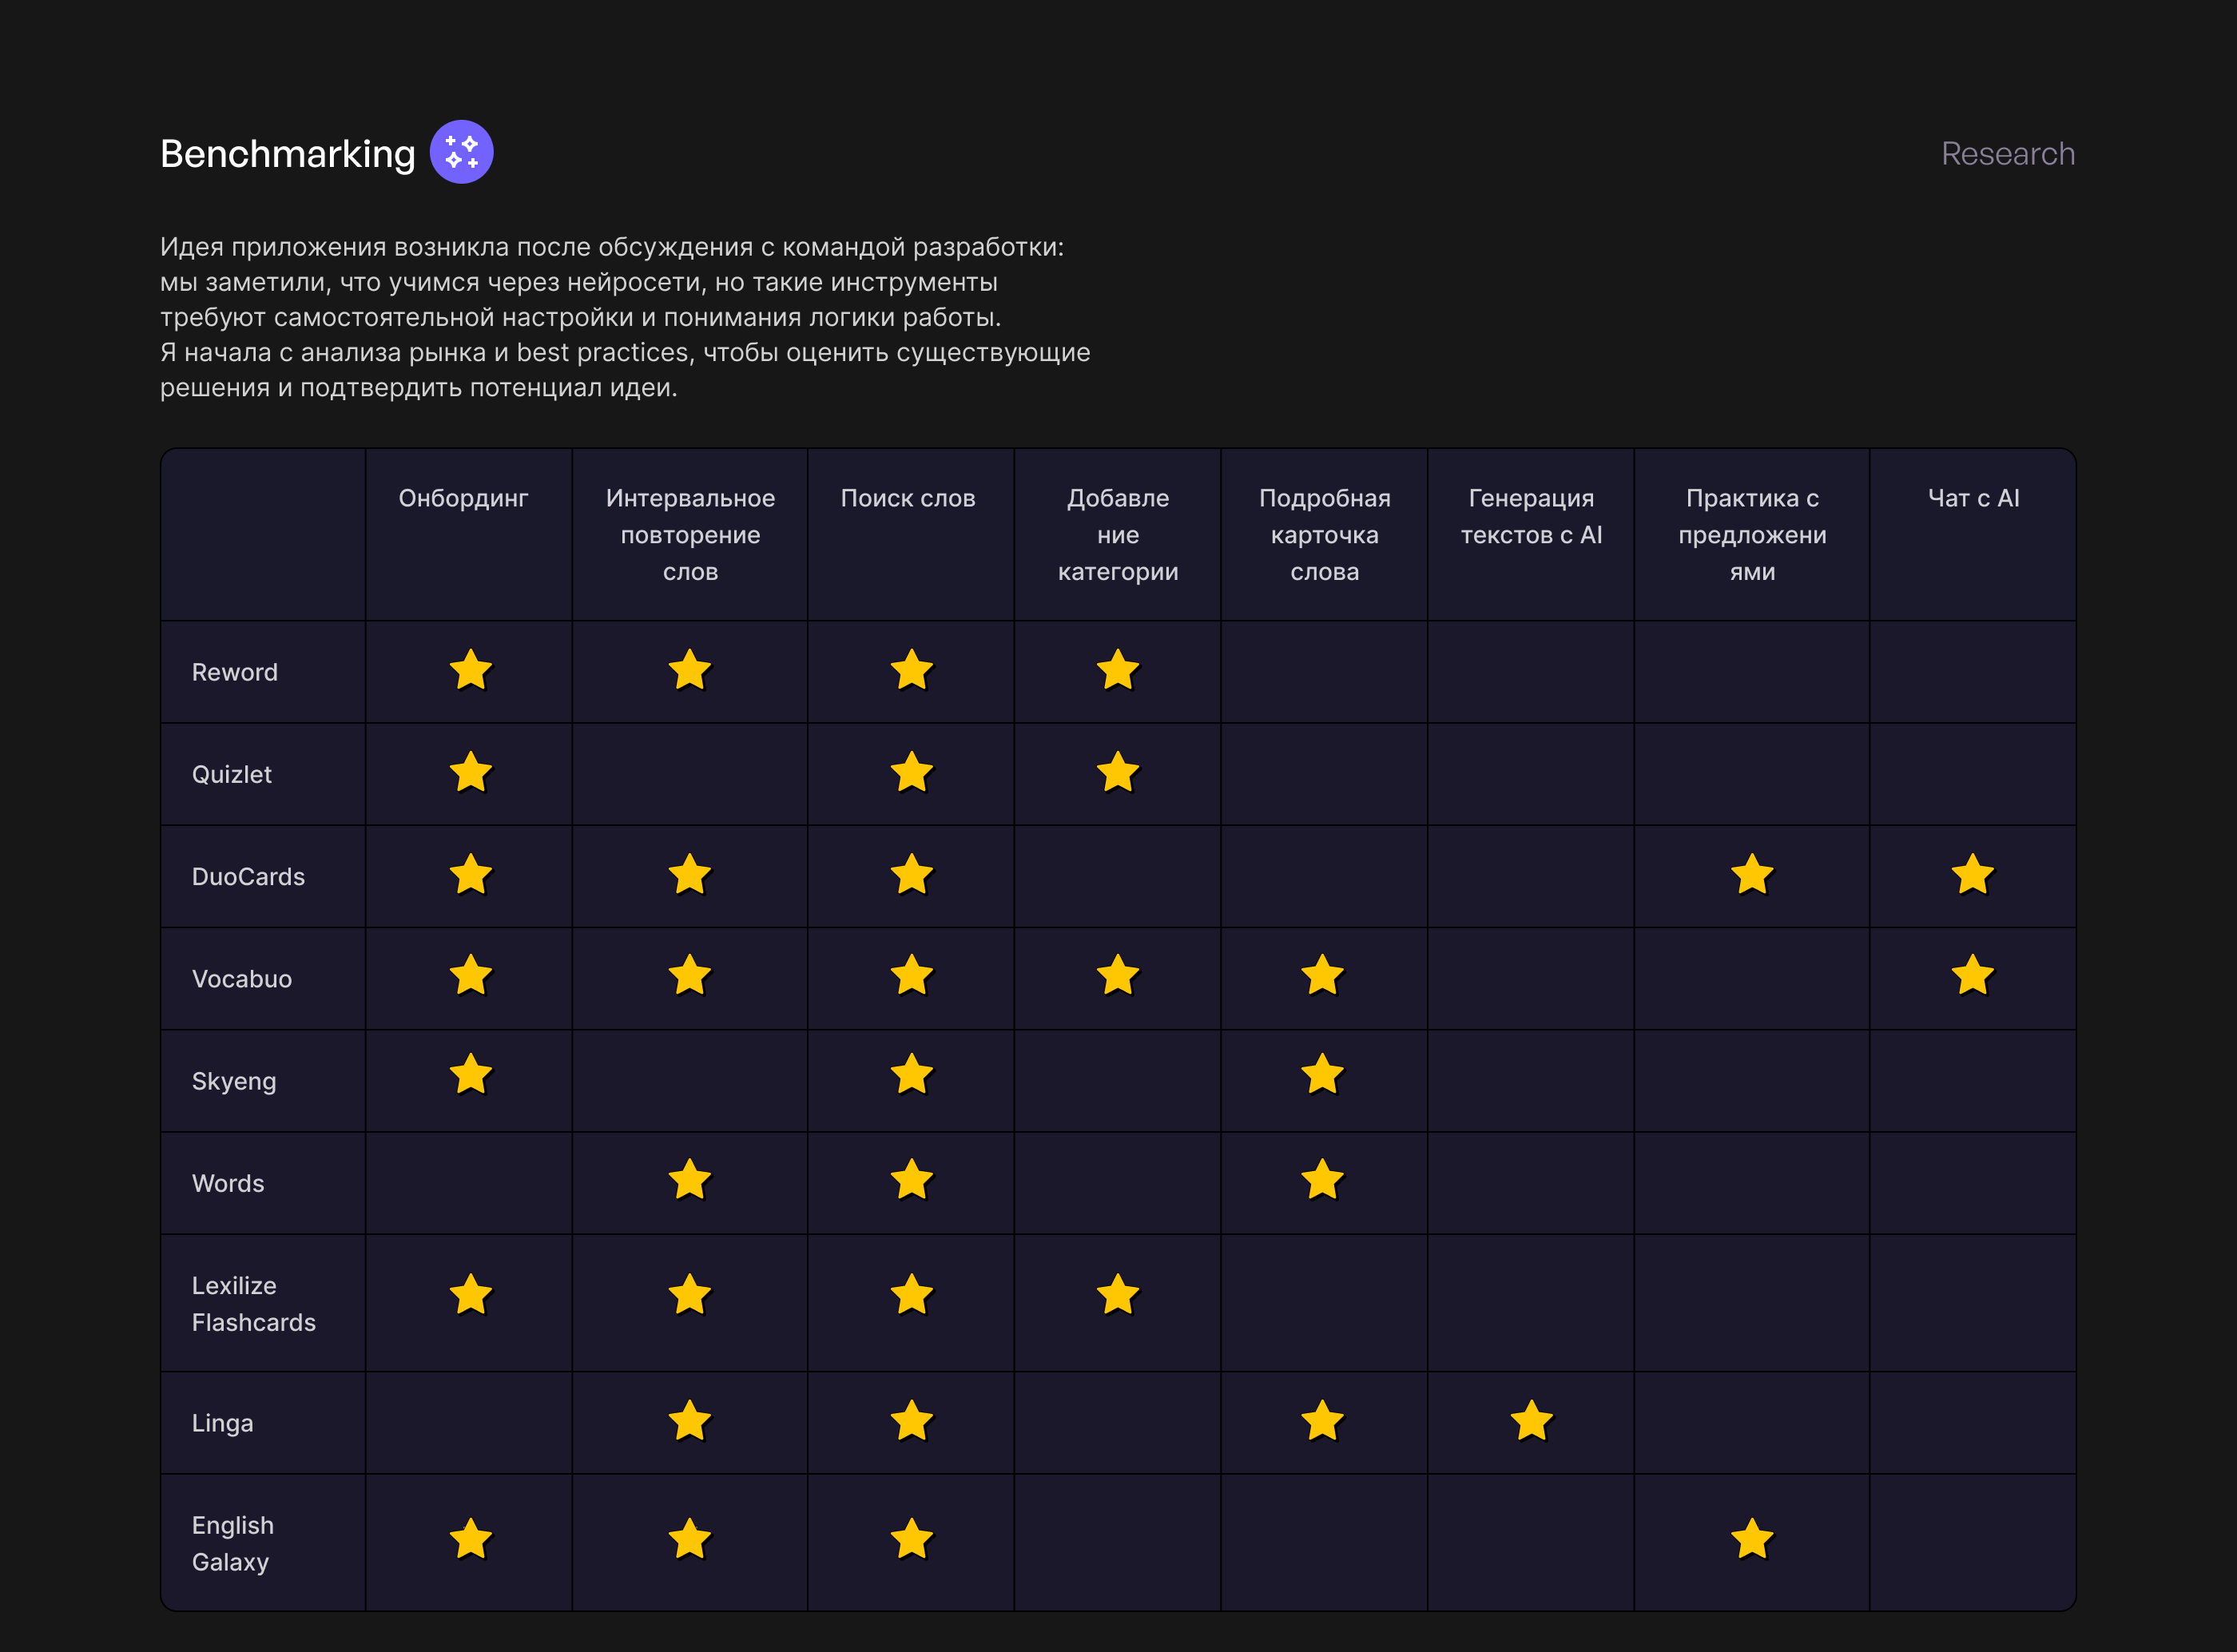Image resolution: width=2237 pixels, height=1652 pixels.
Task: Click the purple sparkle icon beside Benchmarking
Action: (x=461, y=152)
